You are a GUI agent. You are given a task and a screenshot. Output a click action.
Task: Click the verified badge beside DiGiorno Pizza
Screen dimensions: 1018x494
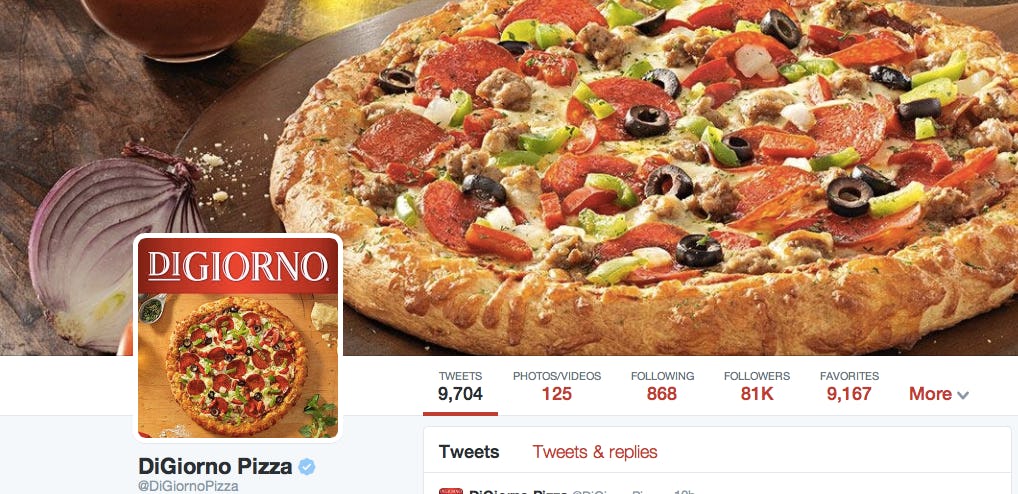coord(306,467)
